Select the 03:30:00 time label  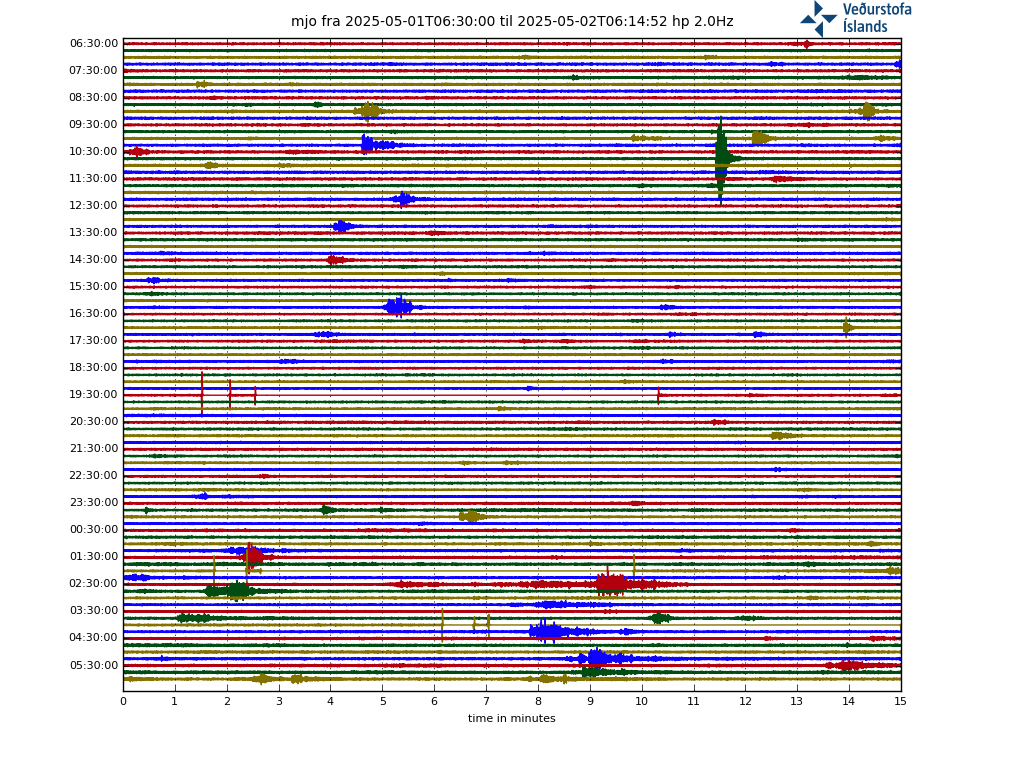(x=94, y=611)
